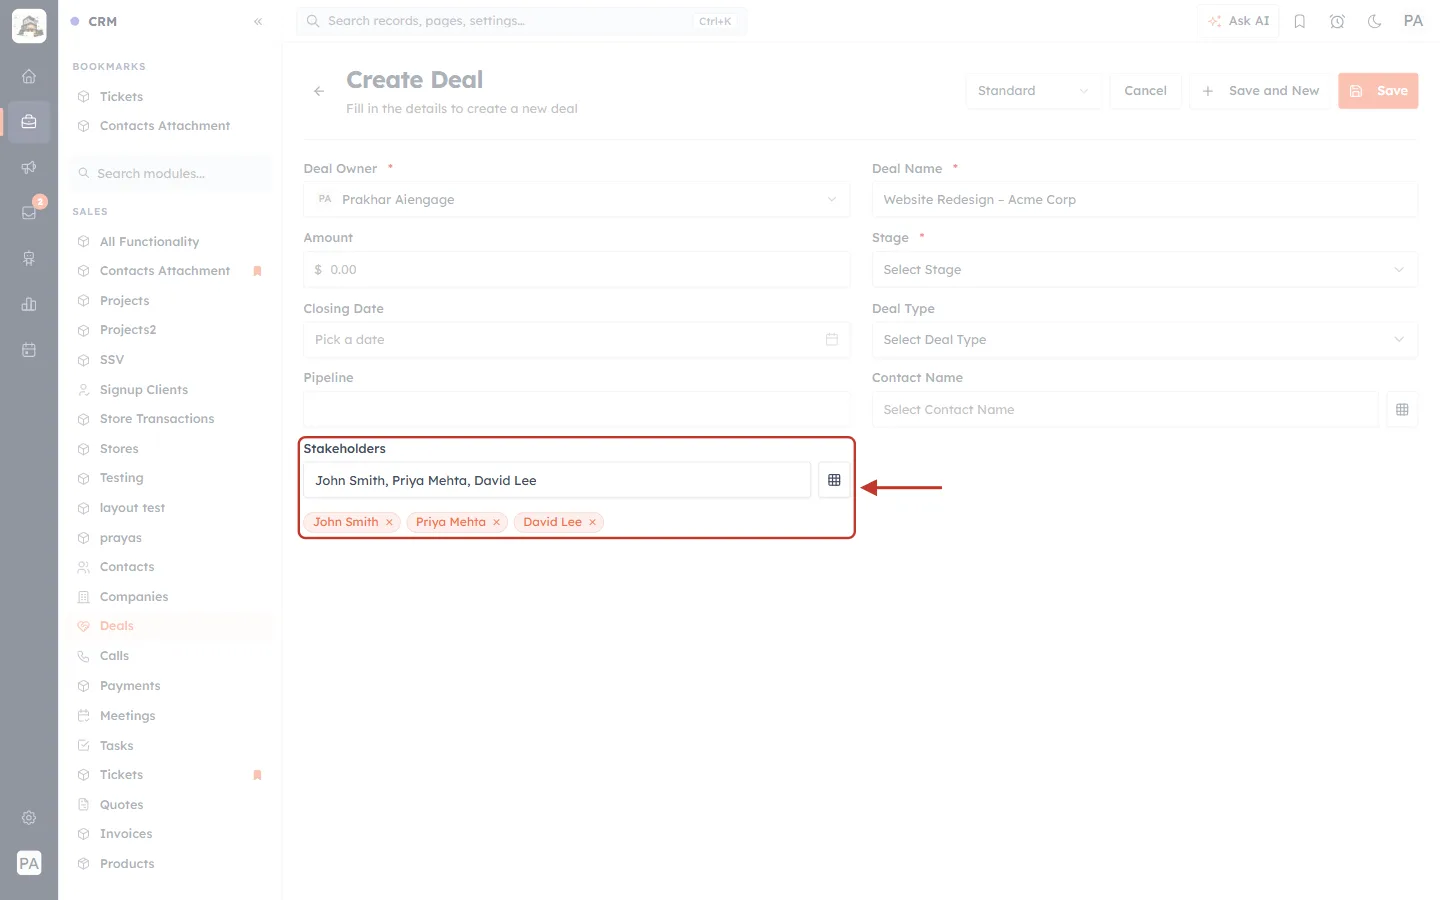Open the layout test module

(132, 508)
